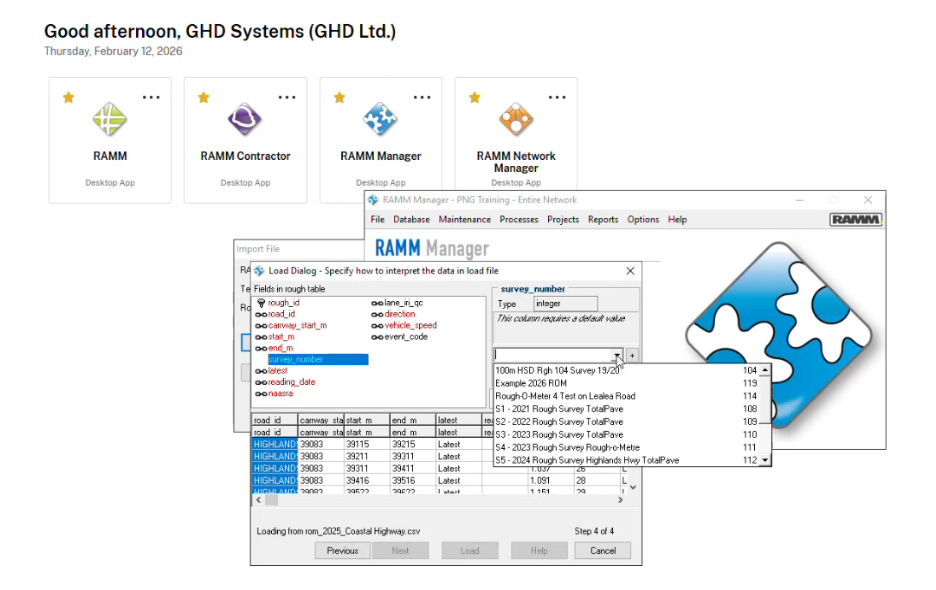
Task: Toggle favorite star on RAMM Contractor card
Action: click(204, 97)
